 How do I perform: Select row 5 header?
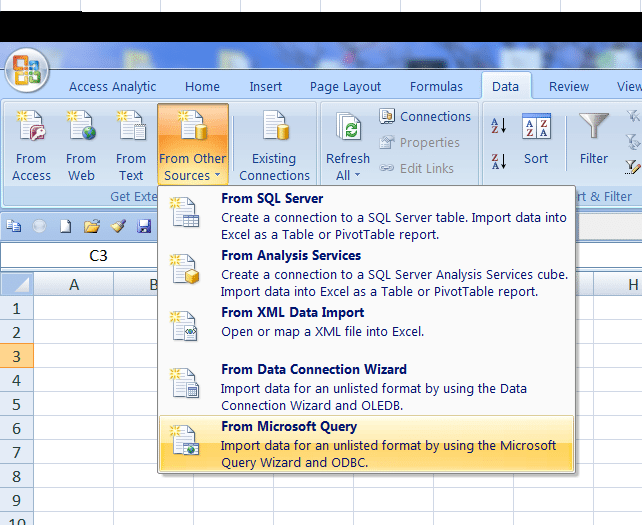click(x=16, y=404)
